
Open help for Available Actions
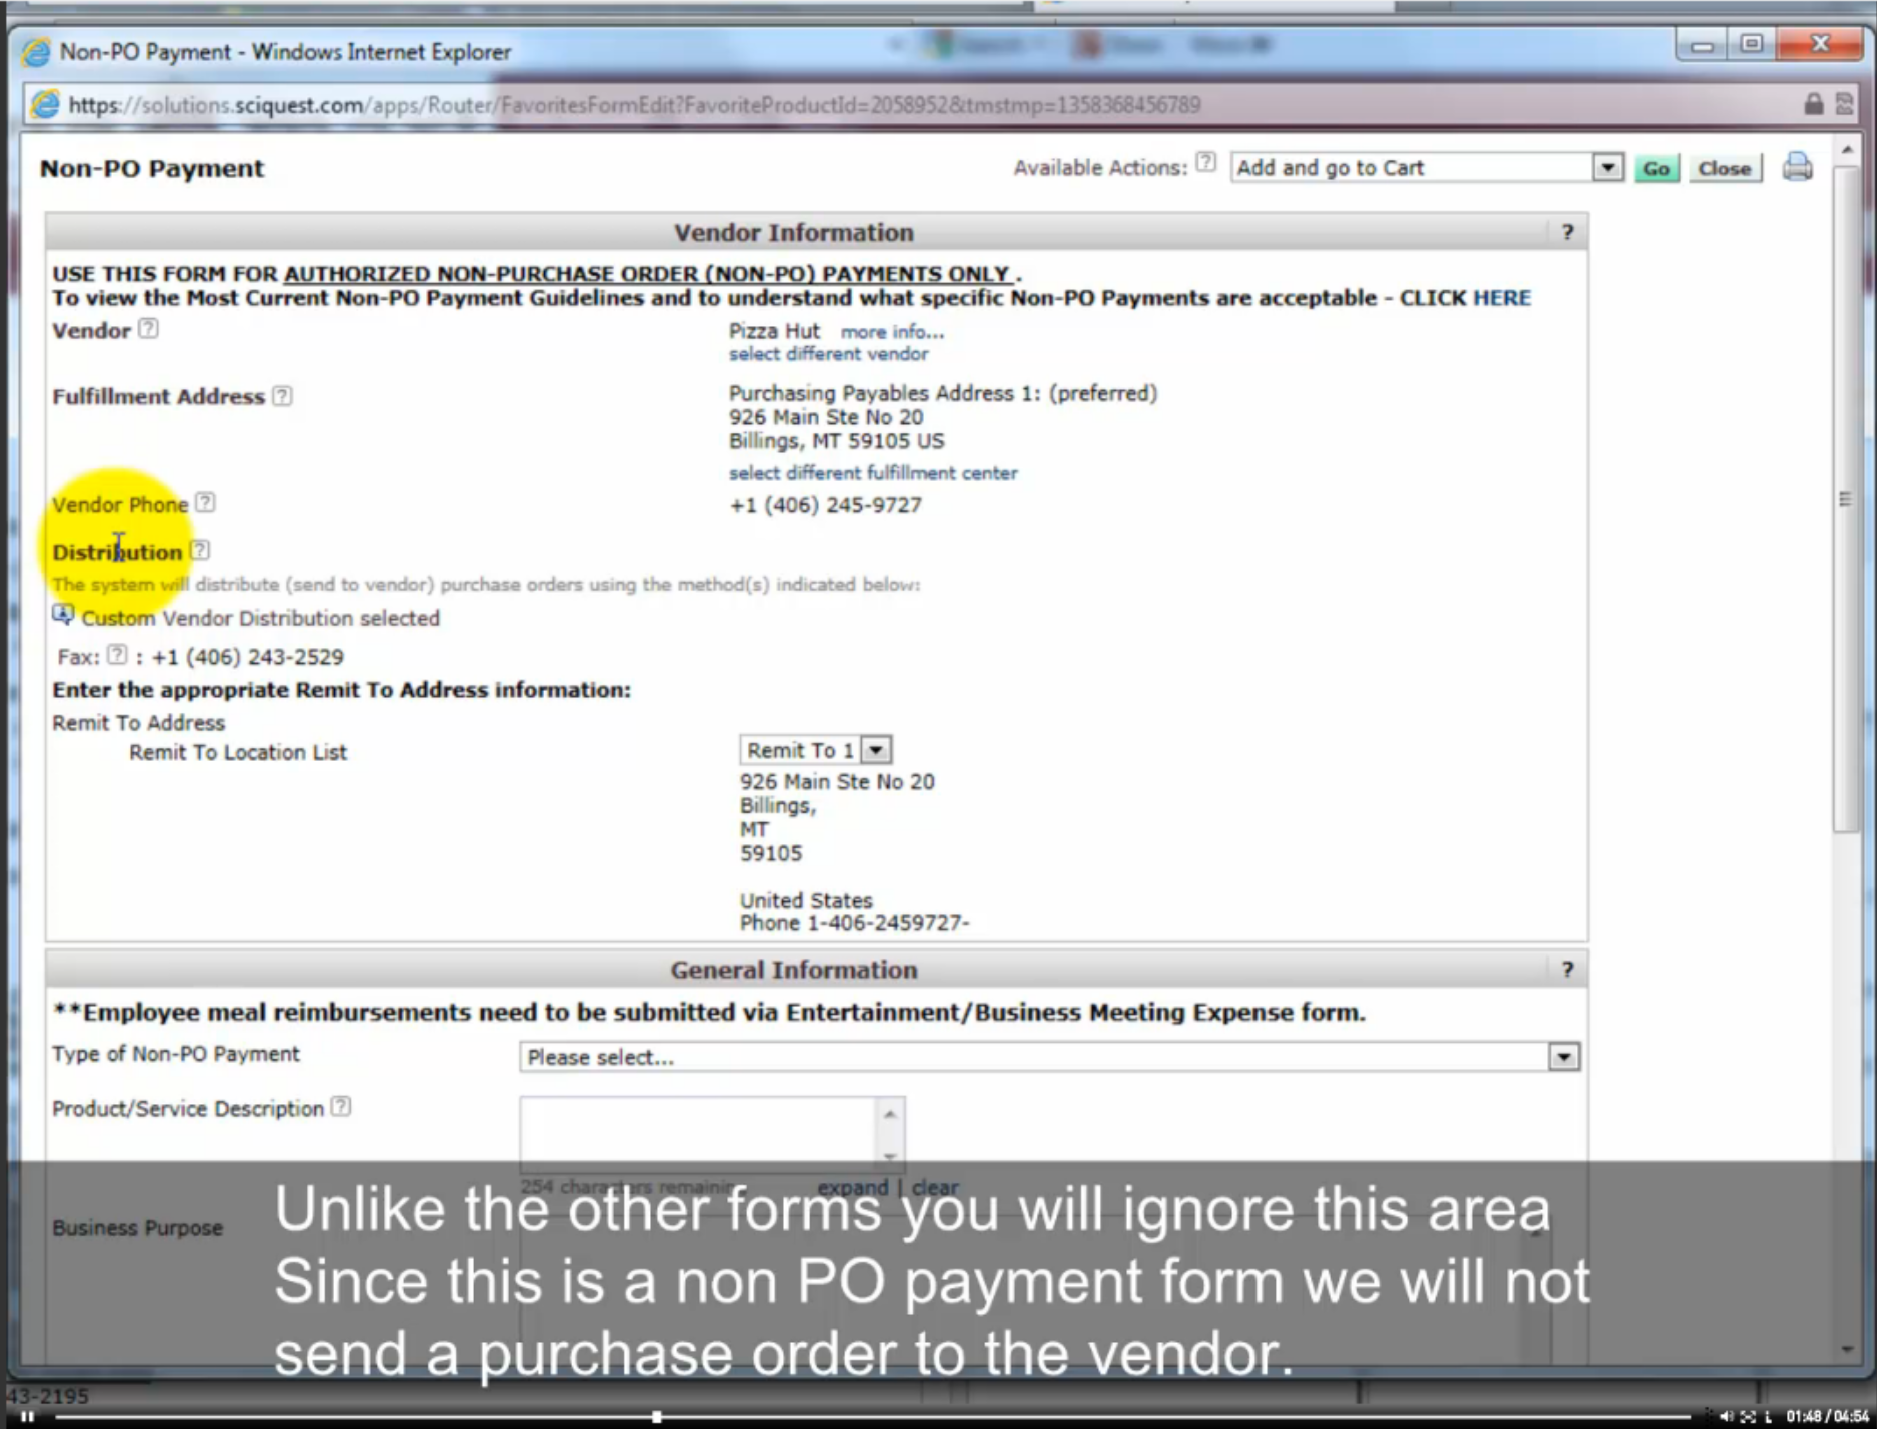1206,163
